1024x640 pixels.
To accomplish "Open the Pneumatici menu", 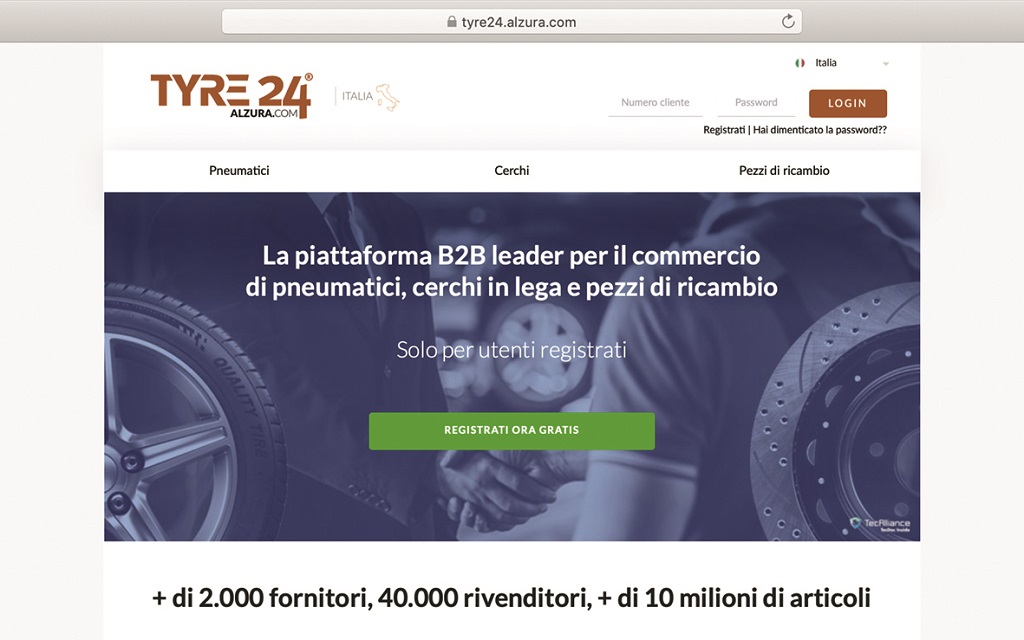I will [x=239, y=170].
